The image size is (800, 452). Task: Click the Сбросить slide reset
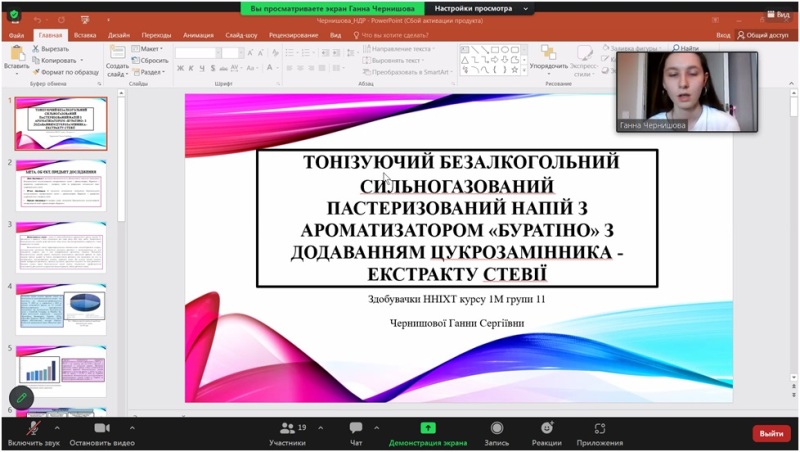(x=150, y=60)
